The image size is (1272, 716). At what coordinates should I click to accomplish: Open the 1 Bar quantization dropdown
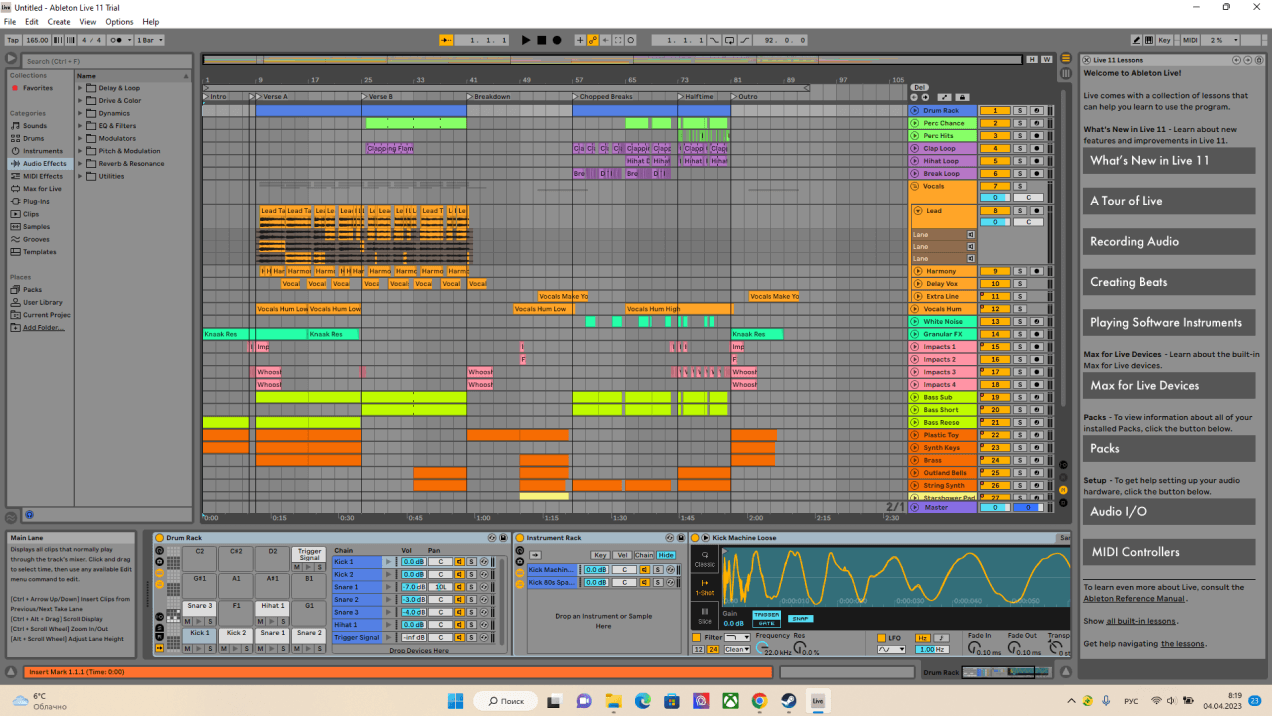point(150,40)
